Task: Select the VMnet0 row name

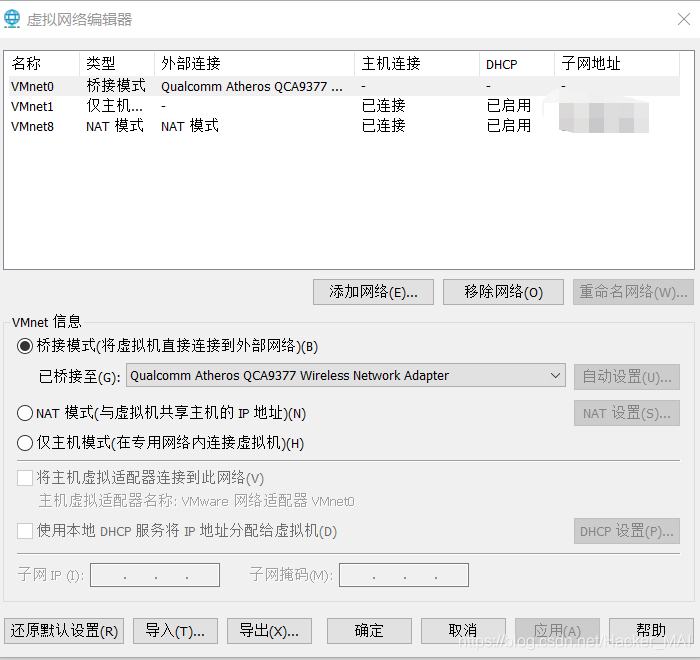Action: (x=32, y=86)
